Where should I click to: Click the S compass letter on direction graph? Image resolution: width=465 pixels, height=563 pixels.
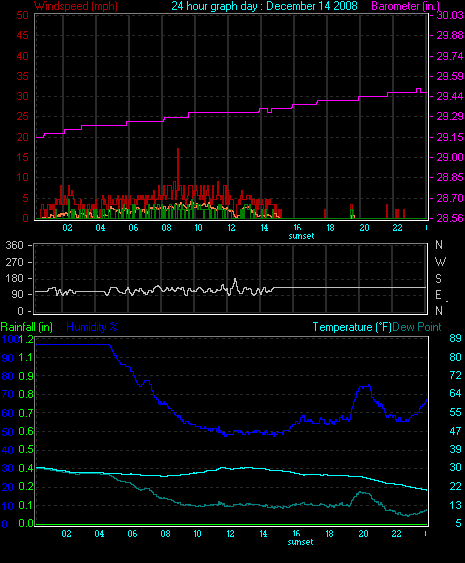pyautogui.click(x=438, y=279)
